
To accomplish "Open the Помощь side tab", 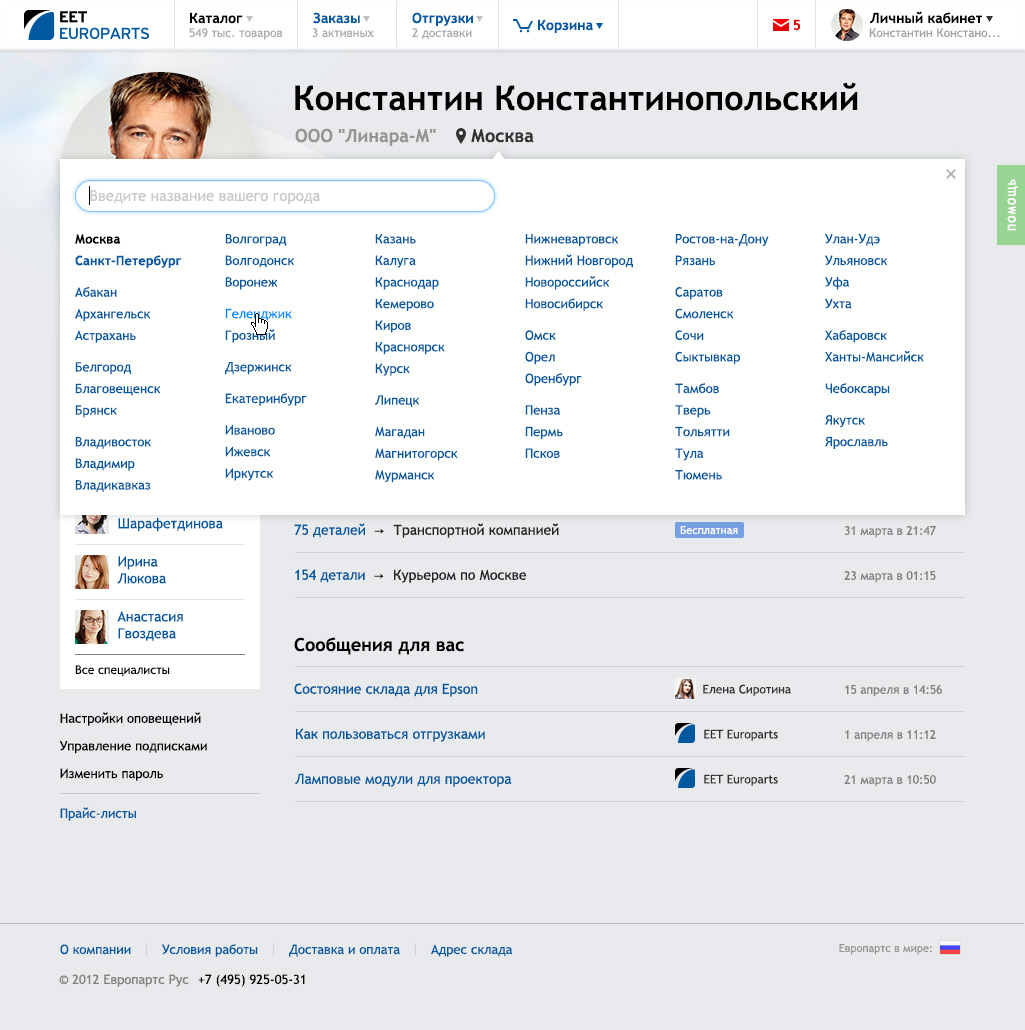I will coord(1010,205).
